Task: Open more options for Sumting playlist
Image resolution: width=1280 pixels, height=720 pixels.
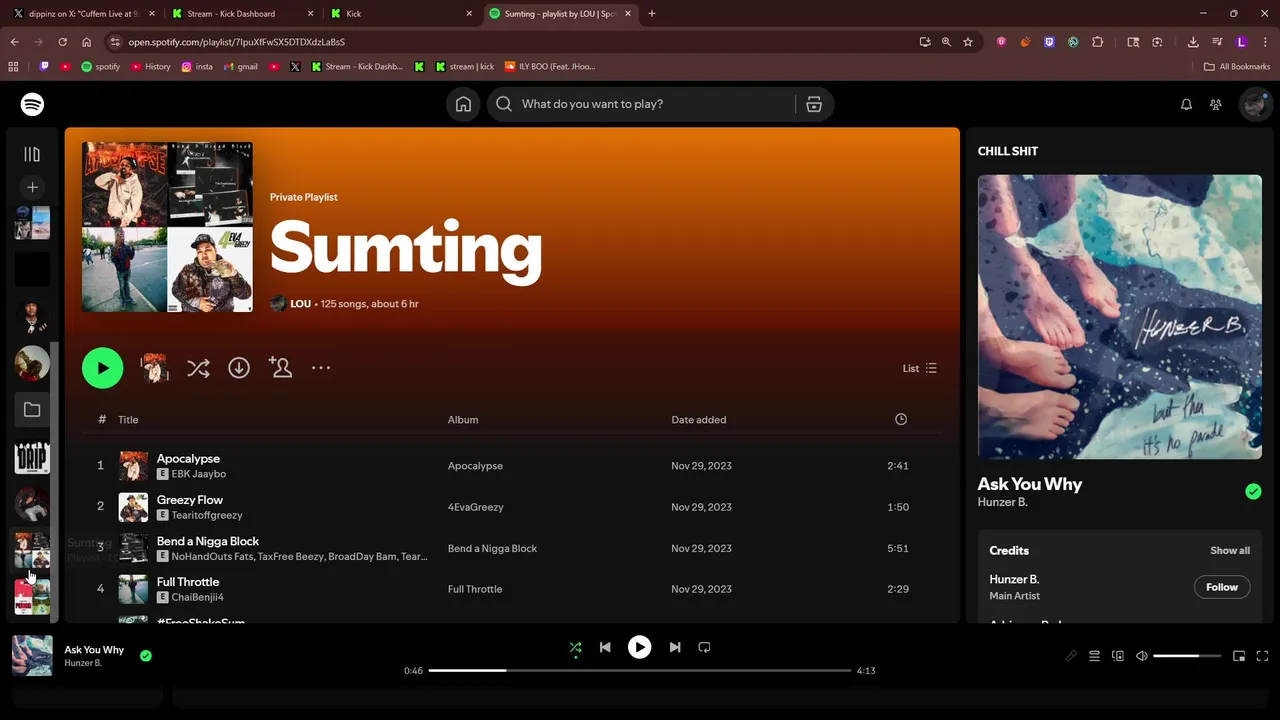Action: click(321, 368)
